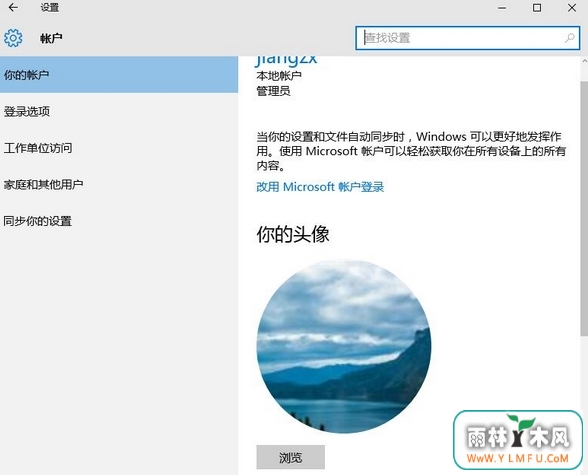Viewport: 588px width, 475px height.
Task: Open 家庭和其他用户 section
Action: tap(119, 184)
